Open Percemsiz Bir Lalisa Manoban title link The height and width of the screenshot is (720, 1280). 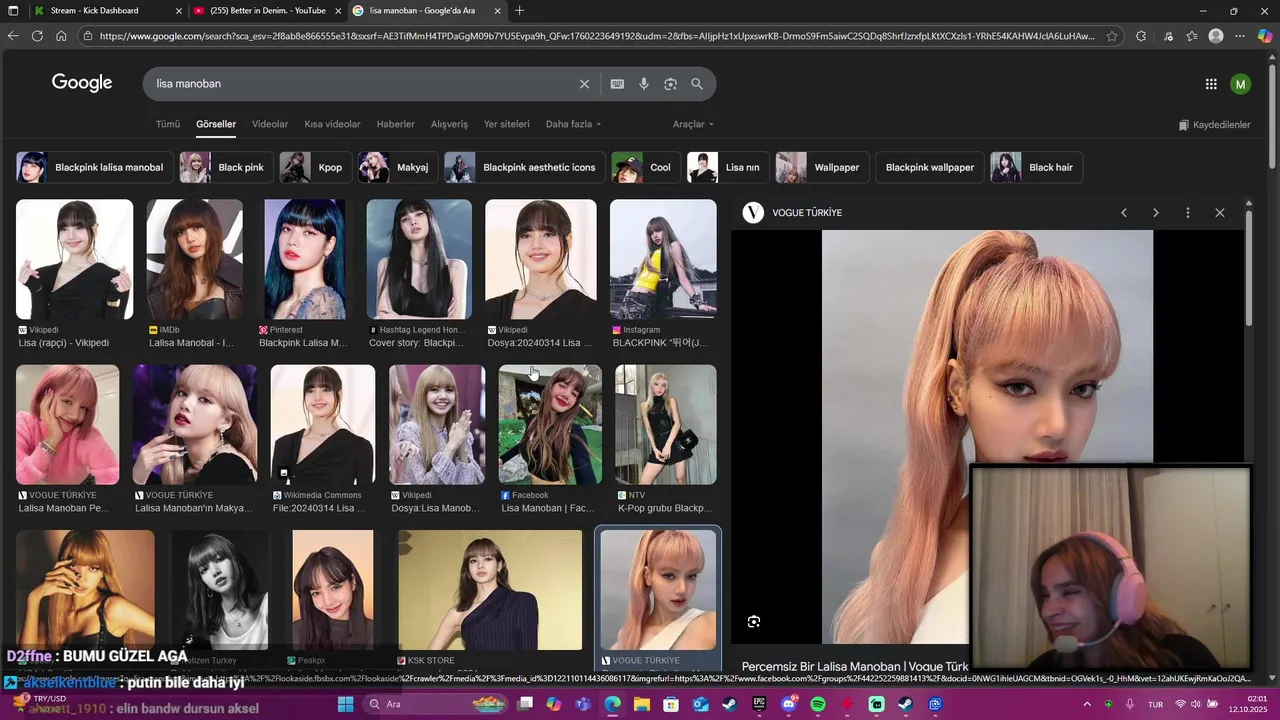point(855,666)
